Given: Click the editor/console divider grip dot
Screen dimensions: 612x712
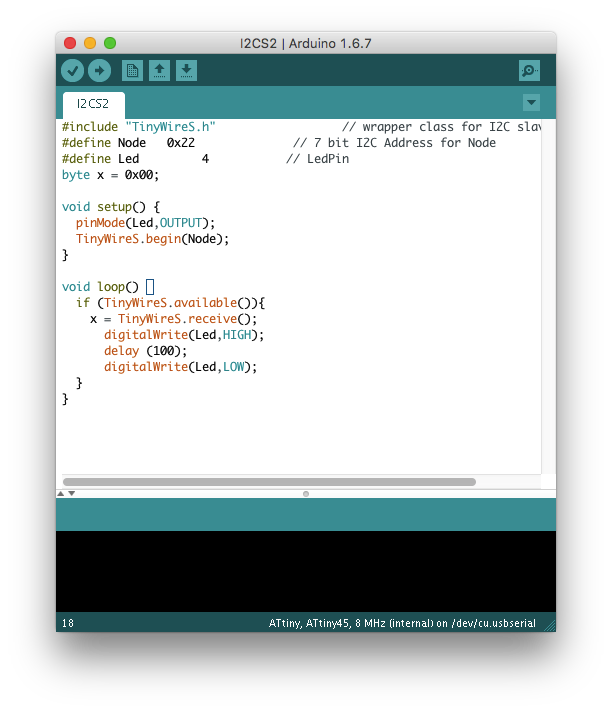Looking at the screenshot, I should pyautogui.click(x=306, y=494).
